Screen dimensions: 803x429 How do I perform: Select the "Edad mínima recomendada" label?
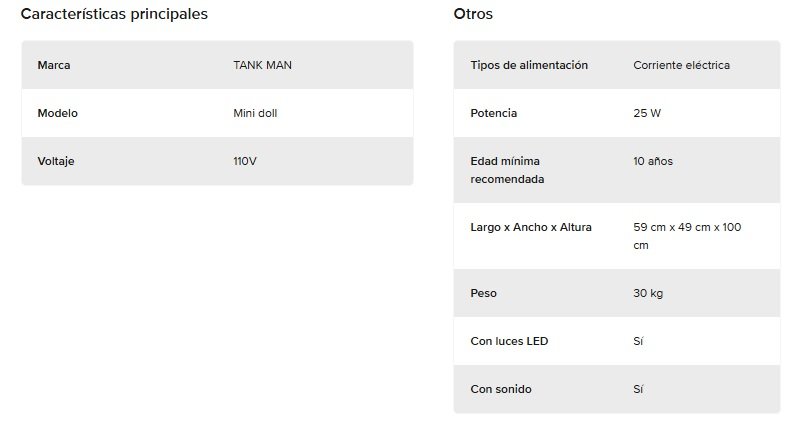(507, 170)
